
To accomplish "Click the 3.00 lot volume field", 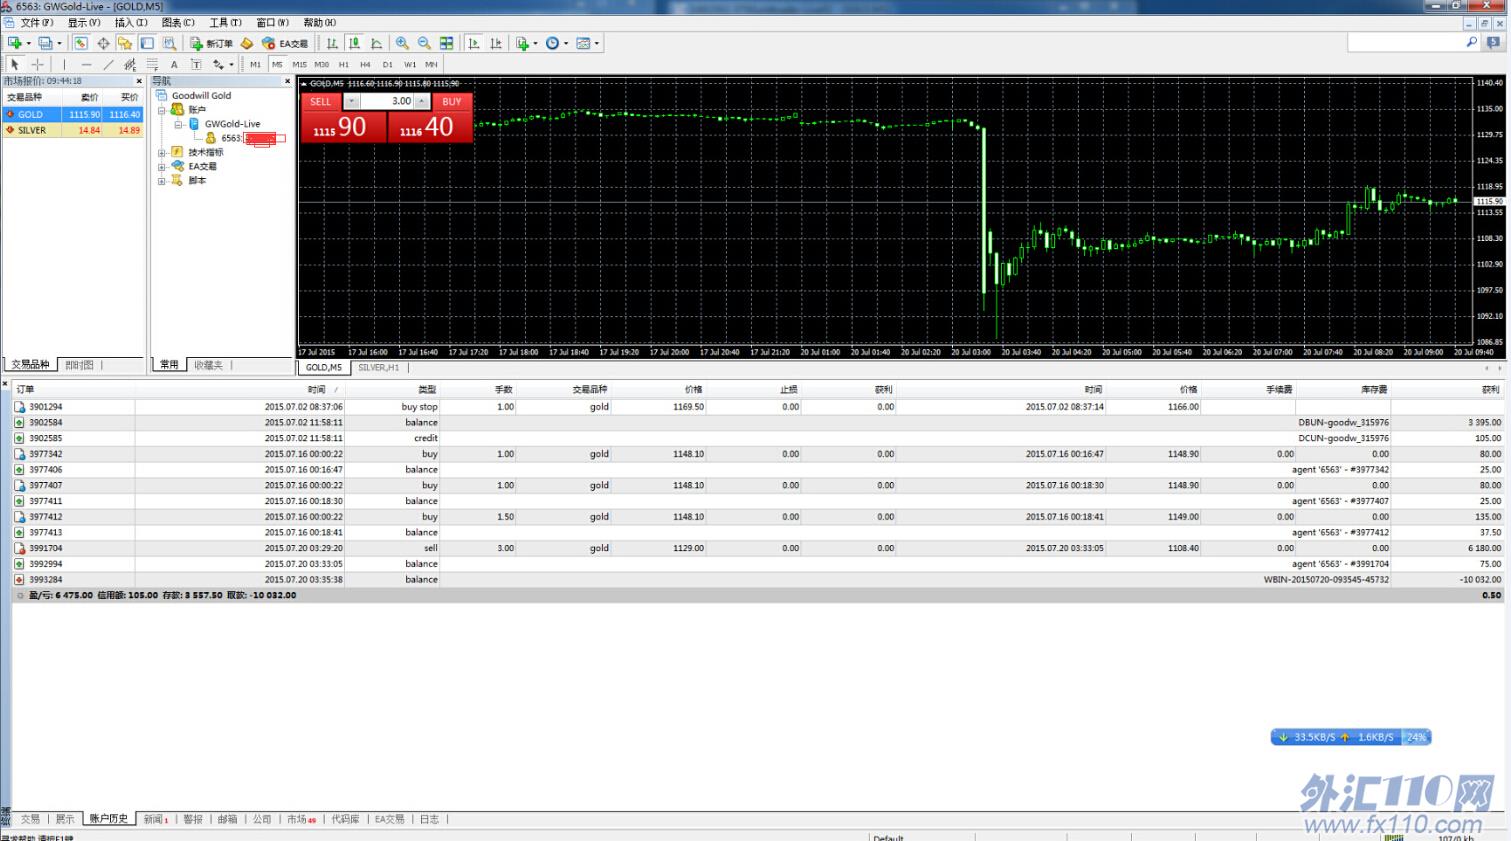I will click(x=387, y=101).
